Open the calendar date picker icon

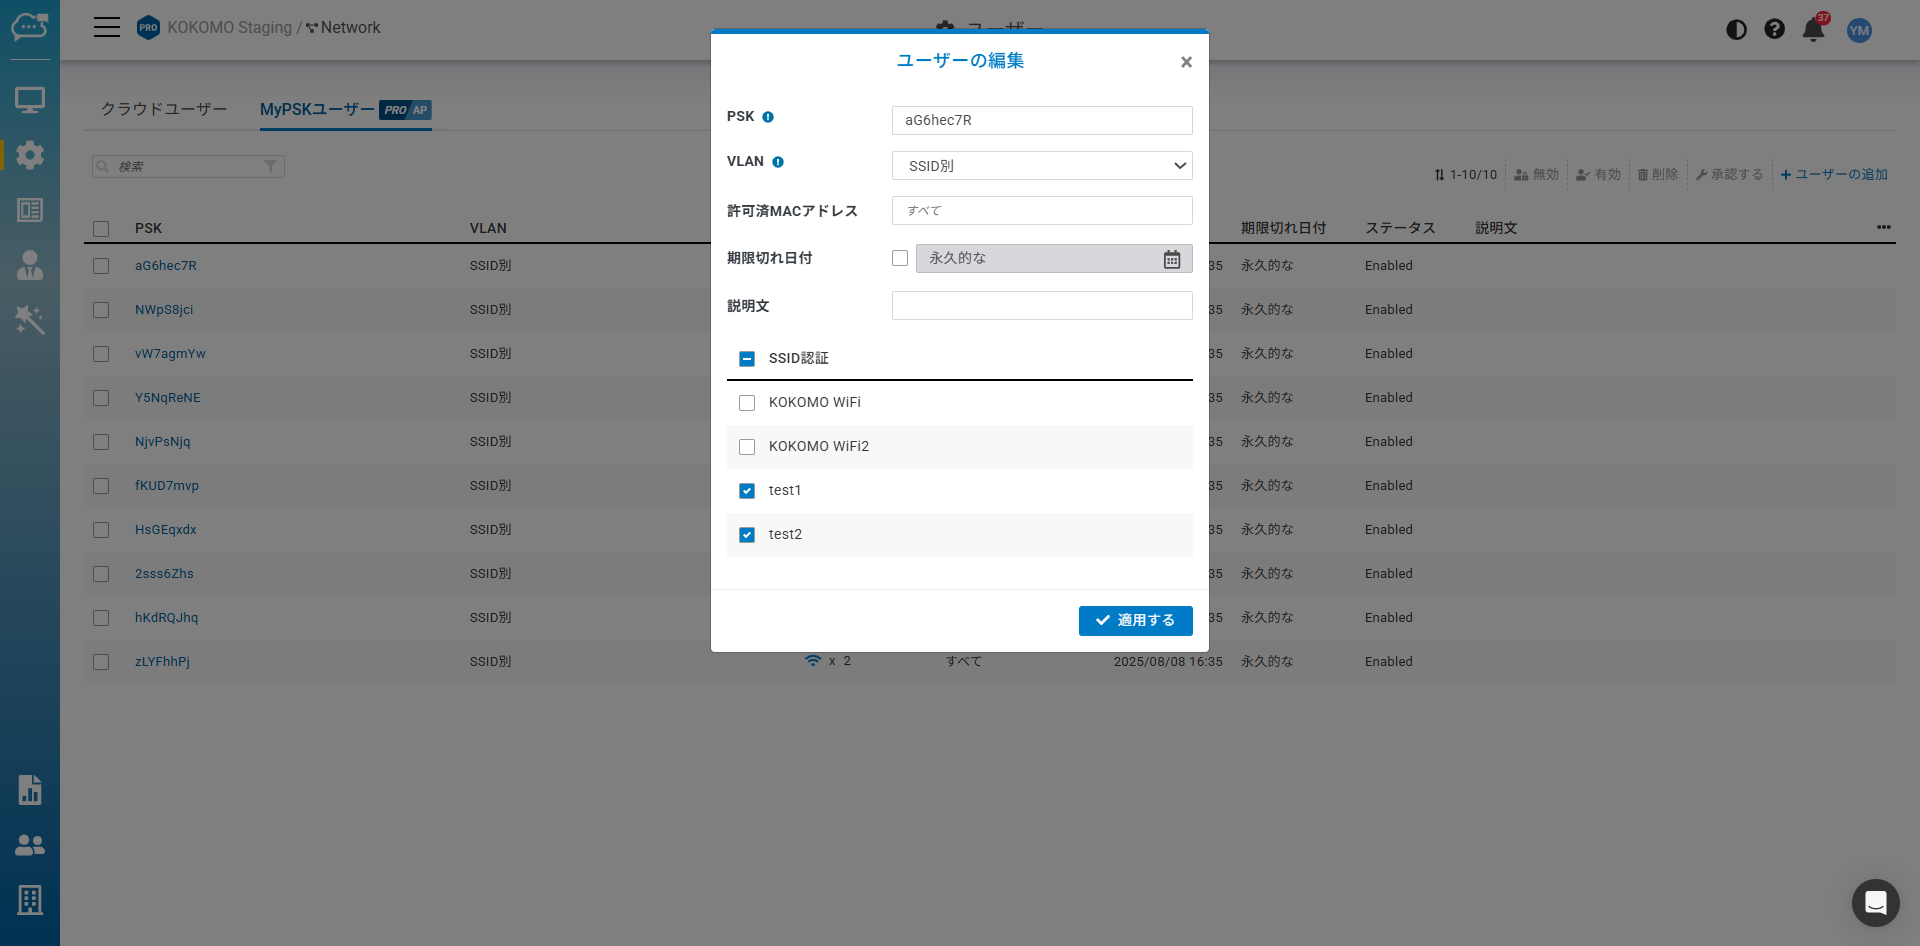[x=1171, y=259]
